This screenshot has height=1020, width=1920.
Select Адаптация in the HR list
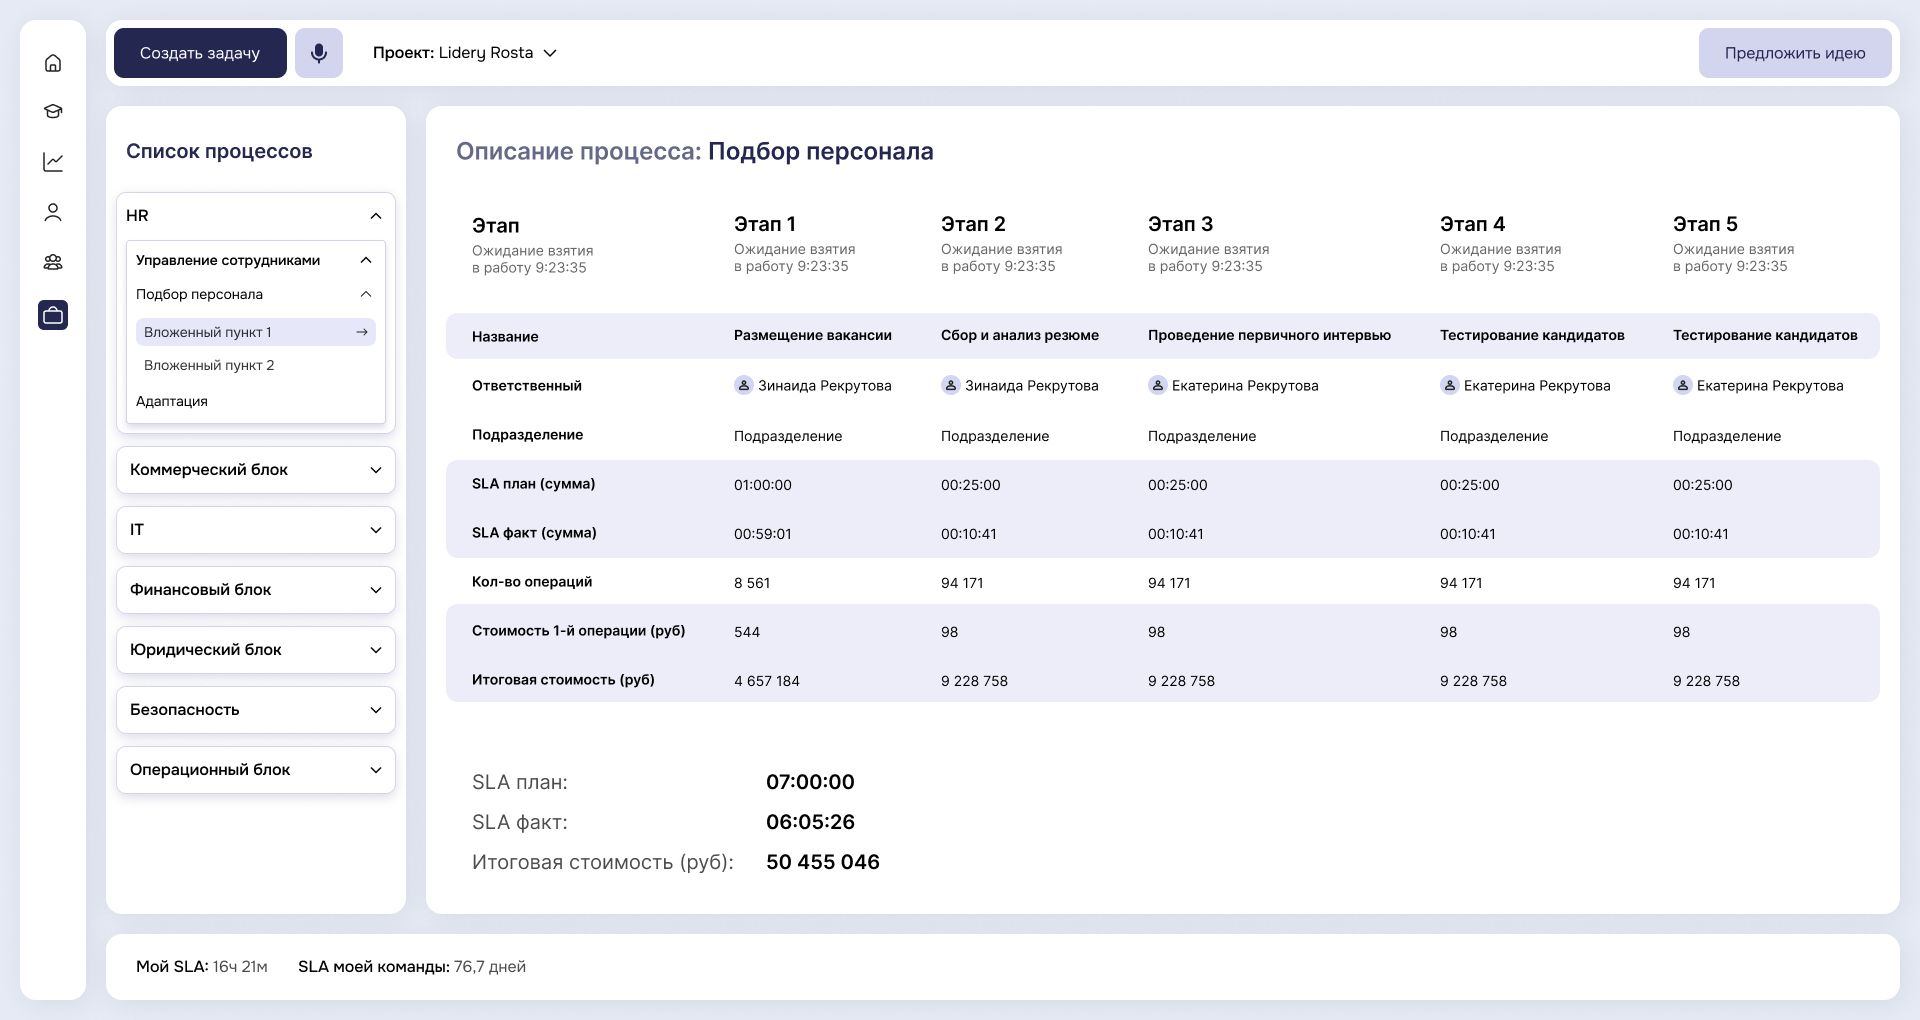(172, 401)
